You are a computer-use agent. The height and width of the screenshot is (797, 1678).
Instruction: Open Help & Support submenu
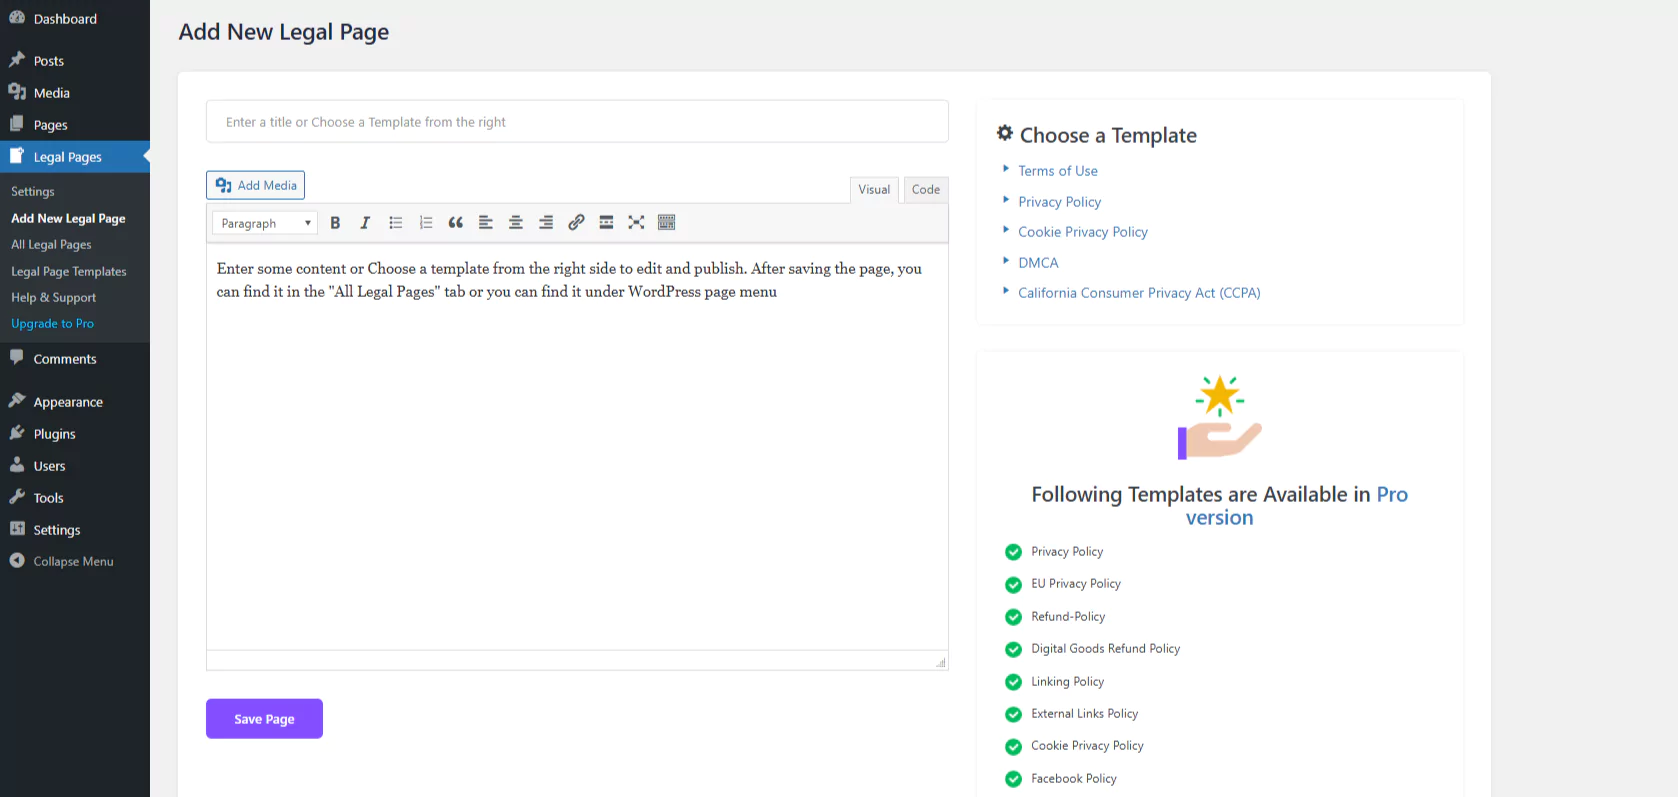pos(53,297)
